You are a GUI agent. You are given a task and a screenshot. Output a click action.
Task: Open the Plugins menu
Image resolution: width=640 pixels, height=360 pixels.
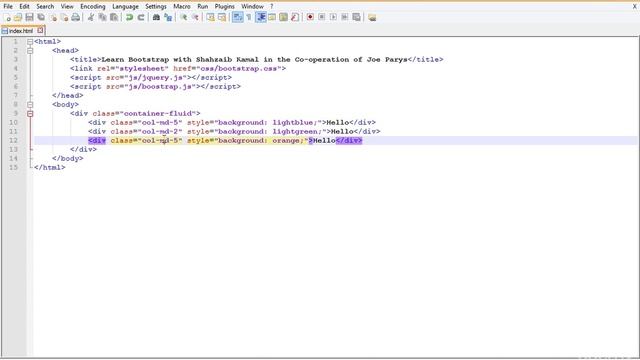224,7
